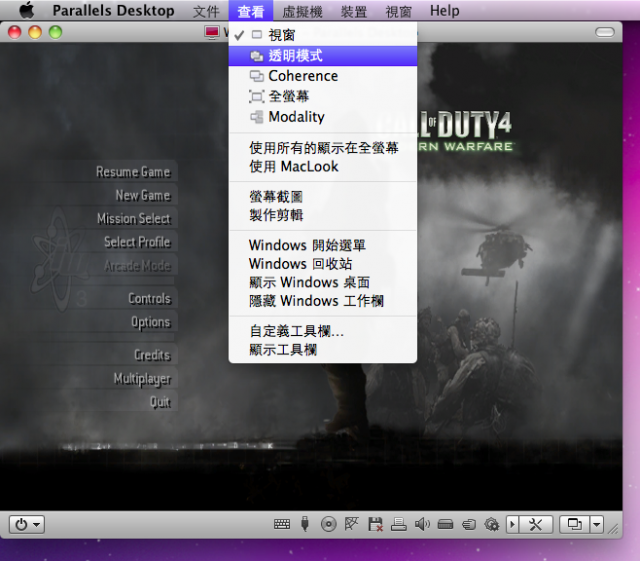Click the Modality mode icon
This screenshot has width=640, height=561.
tap(257, 117)
